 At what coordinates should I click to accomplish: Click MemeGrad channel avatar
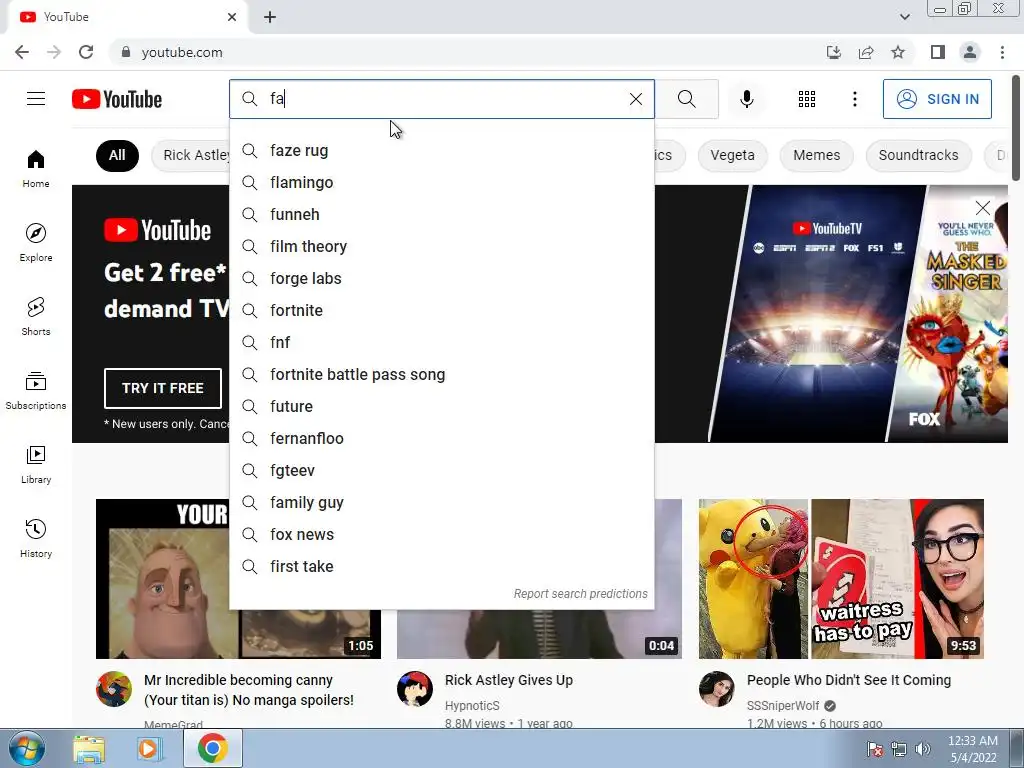(114, 689)
